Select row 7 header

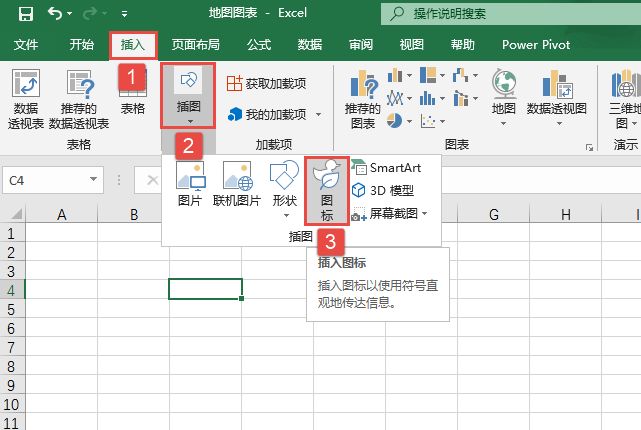12,347
